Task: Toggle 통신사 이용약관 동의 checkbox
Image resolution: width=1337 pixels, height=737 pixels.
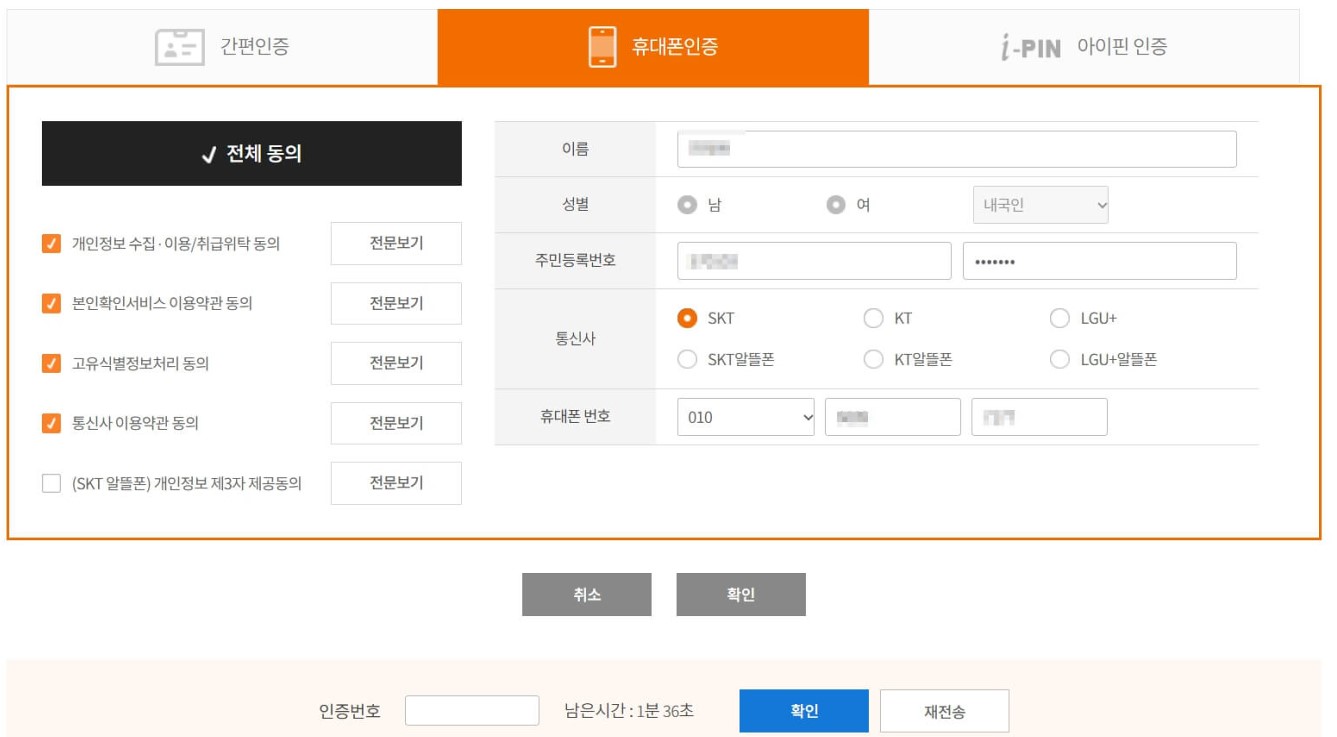Action: 51,423
